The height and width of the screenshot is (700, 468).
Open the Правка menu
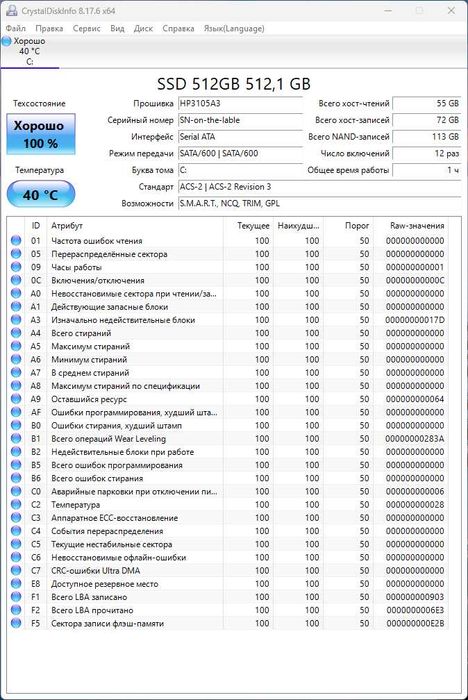click(49, 28)
